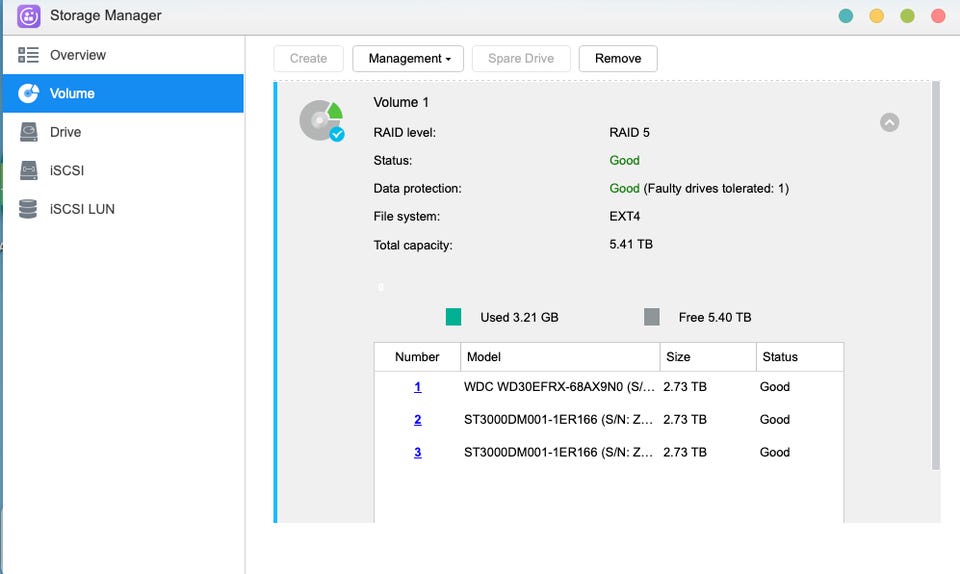Click the teal window control circle
Image resolution: width=960 pixels, height=574 pixels.
(x=846, y=16)
